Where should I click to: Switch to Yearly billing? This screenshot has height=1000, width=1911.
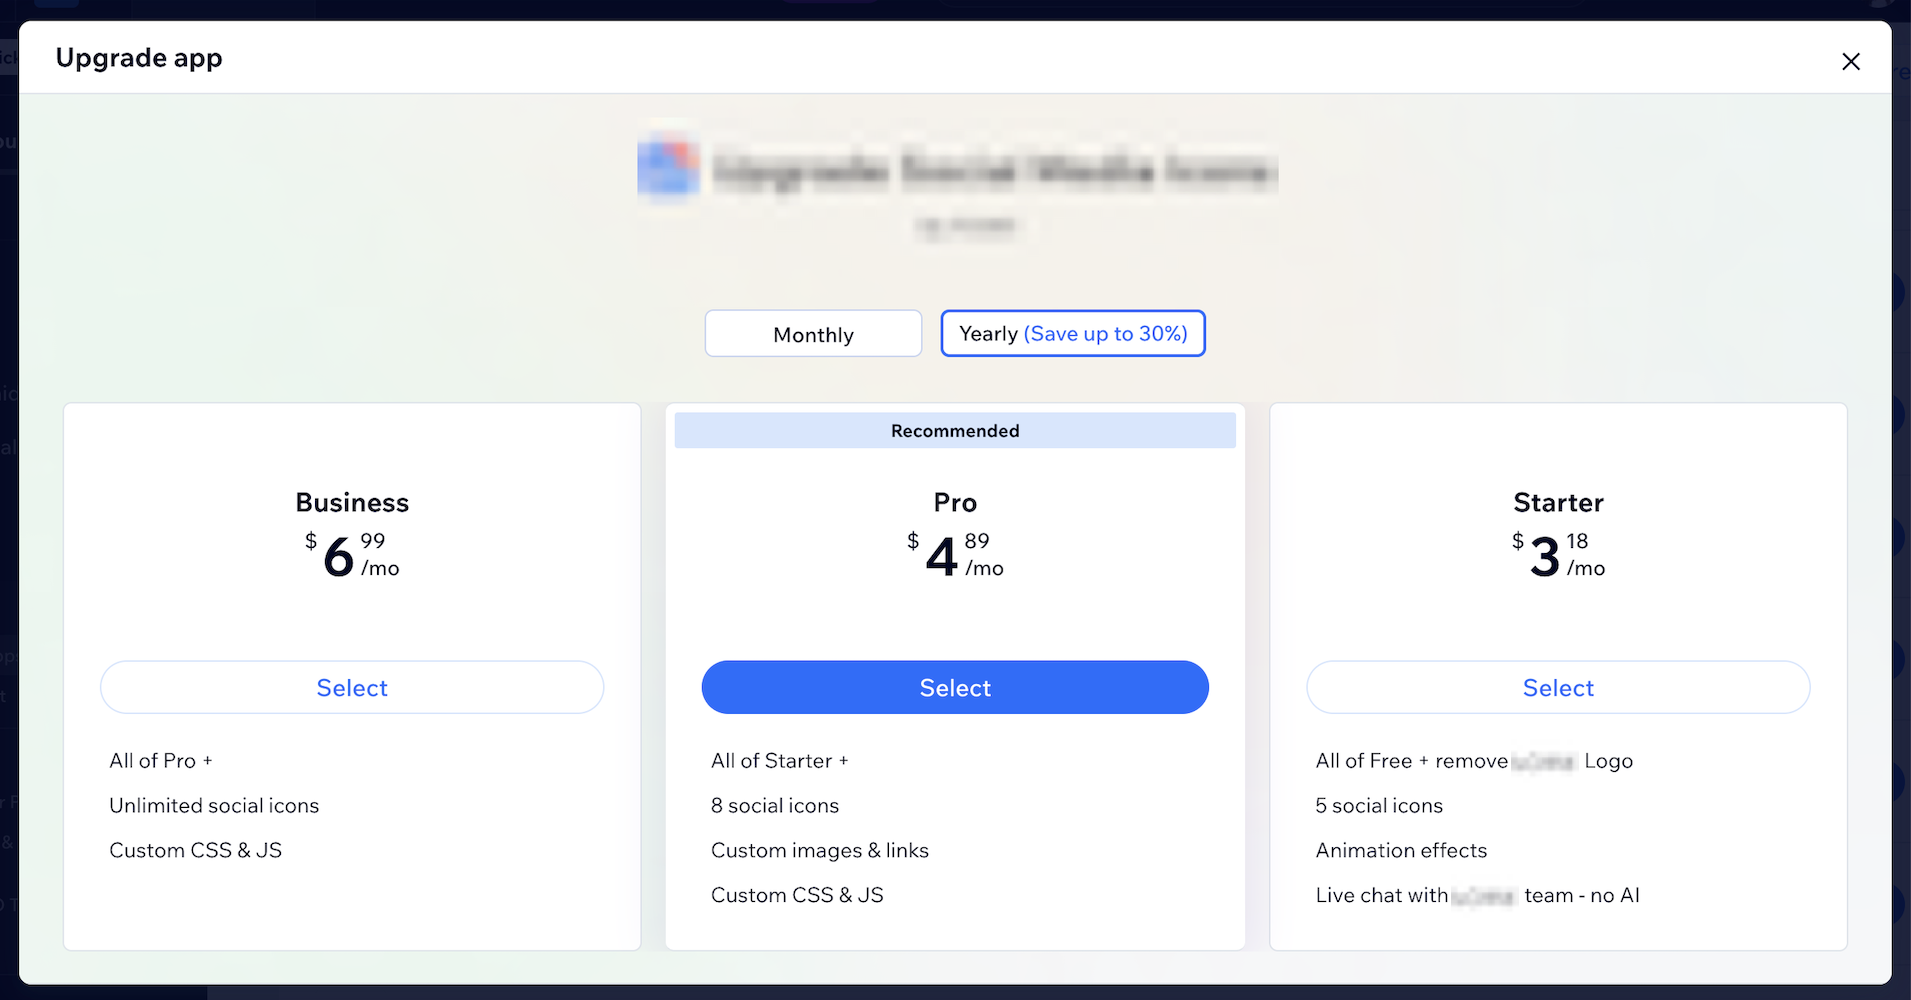1073,333
